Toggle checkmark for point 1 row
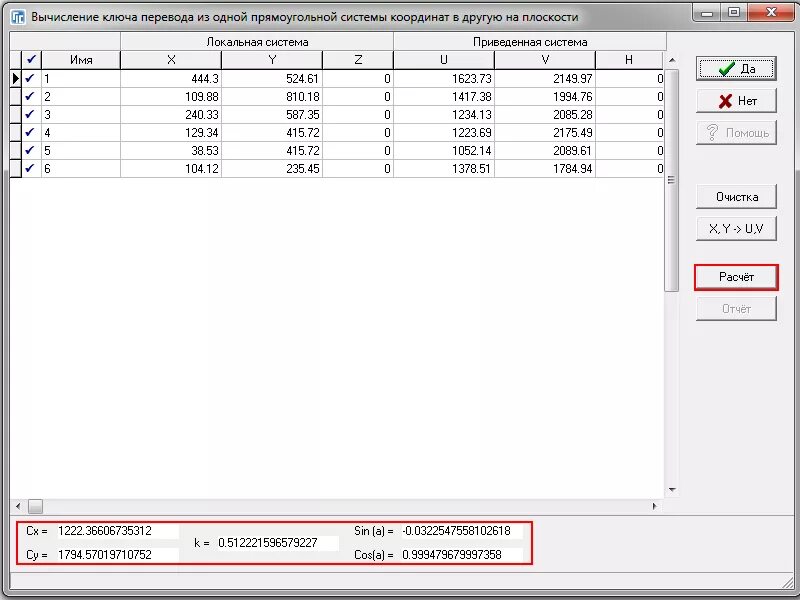 (31, 79)
